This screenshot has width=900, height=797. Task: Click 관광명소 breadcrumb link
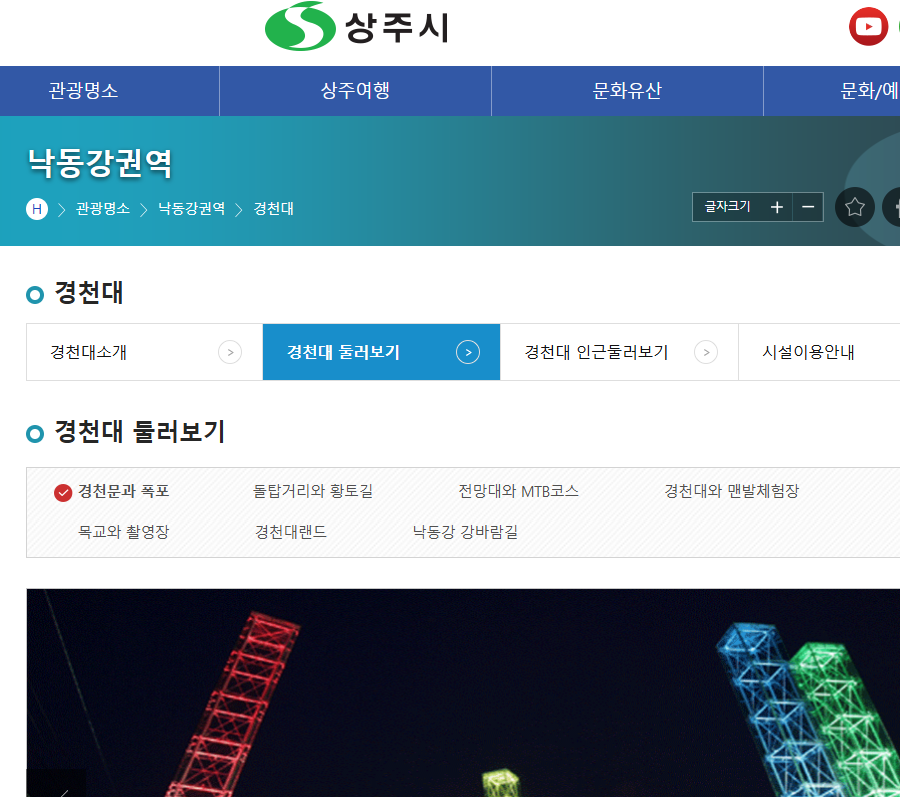point(103,209)
